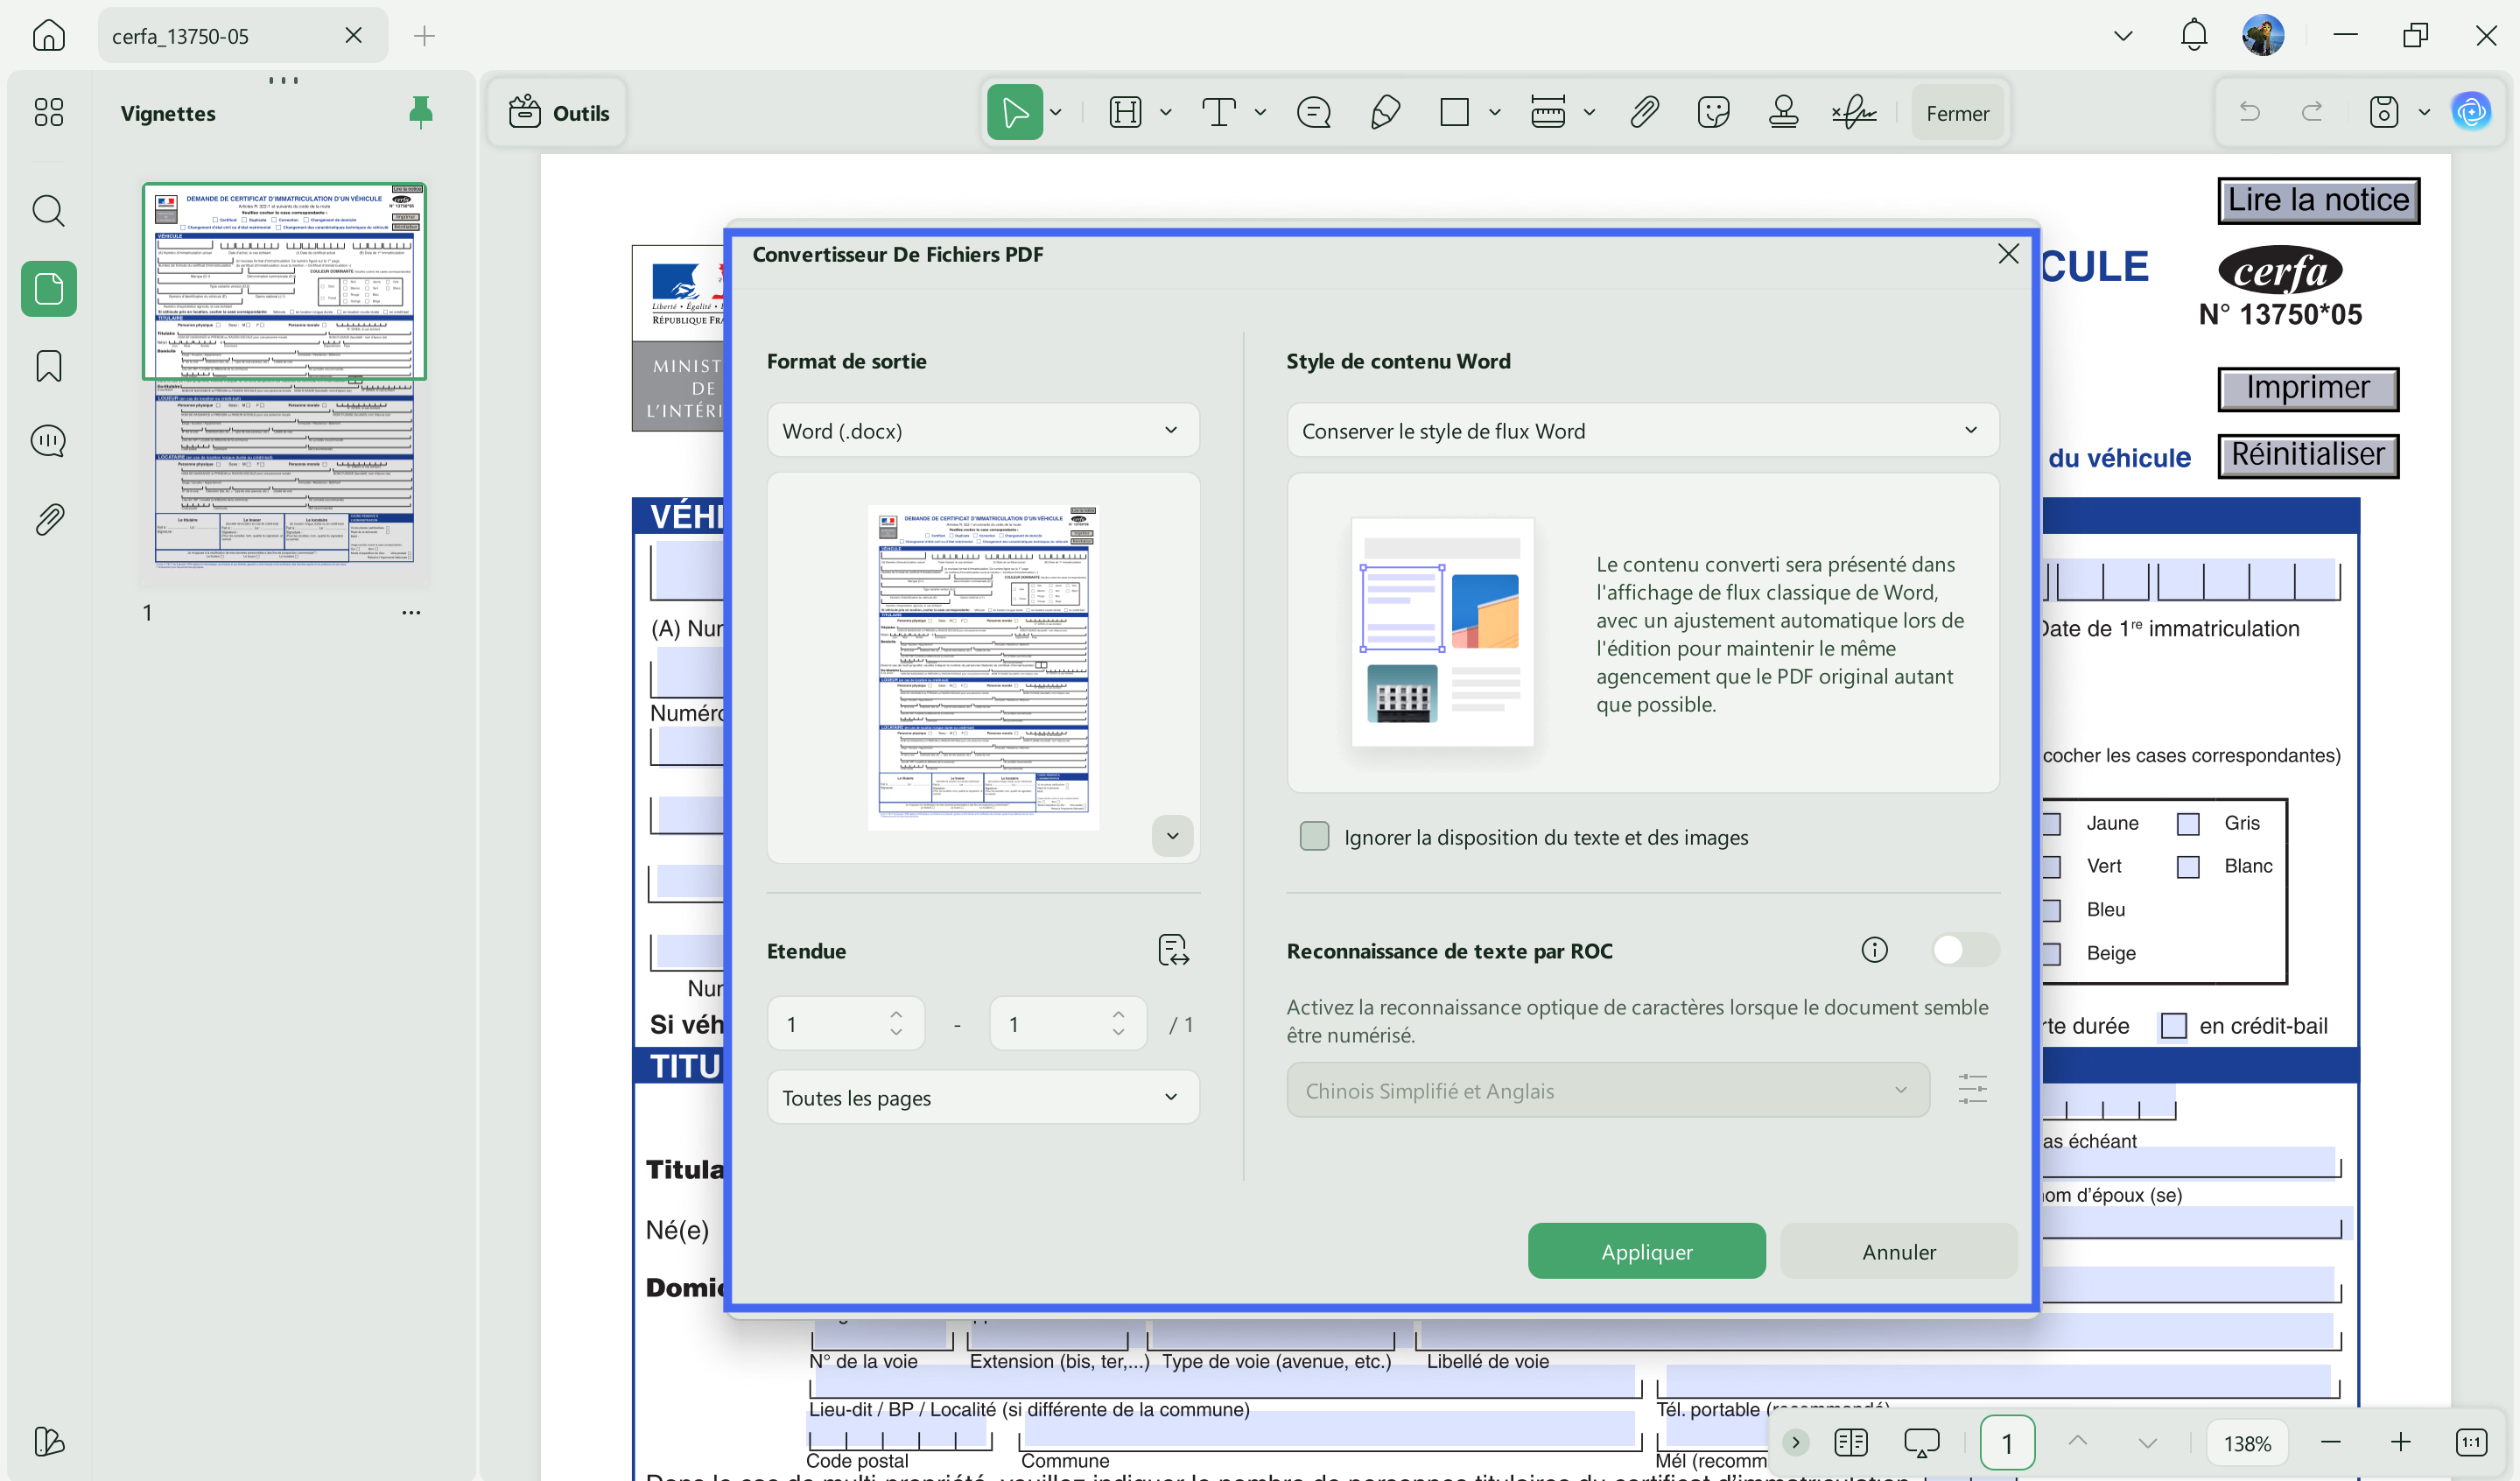
Task: Open the Word content style dropdown
Action: click(x=1642, y=430)
